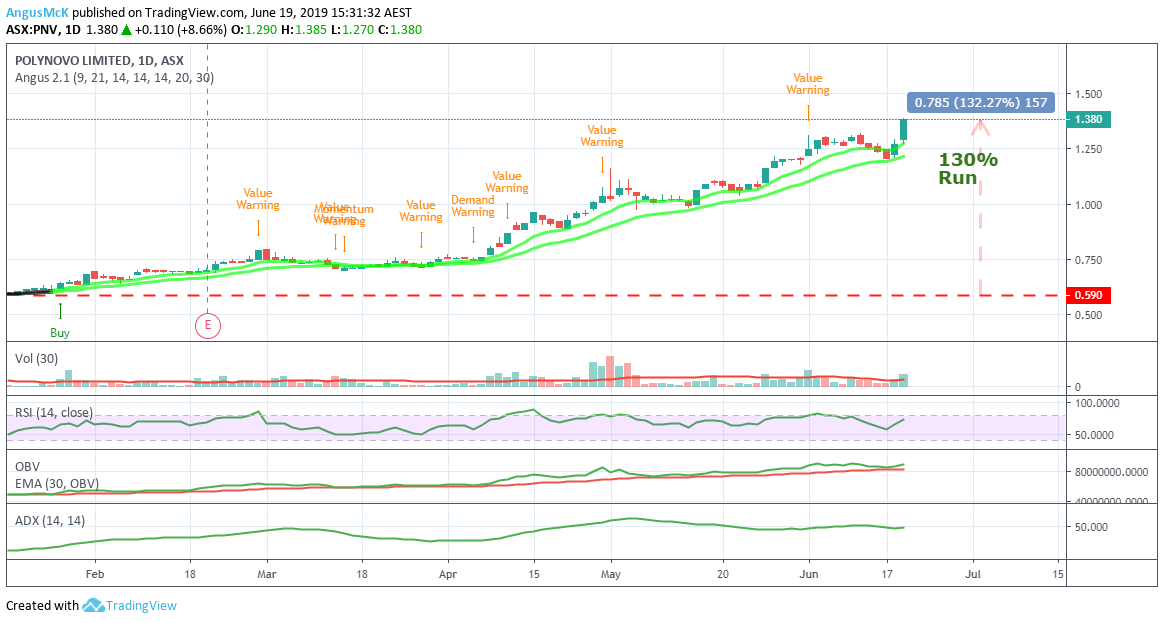Select the Buy signal label
Image resolution: width=1164 pixels, height=623 pixels.
[x=60, y=333]
